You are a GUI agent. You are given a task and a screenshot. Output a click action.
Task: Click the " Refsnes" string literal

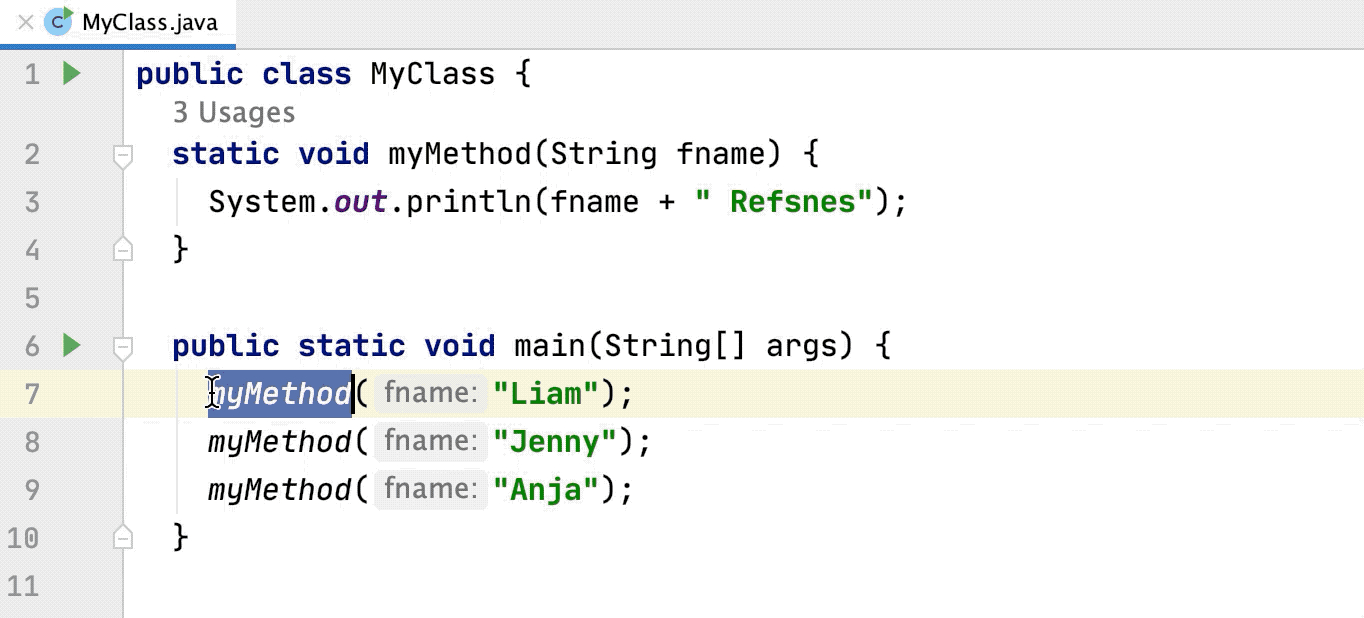pos(785,202)
